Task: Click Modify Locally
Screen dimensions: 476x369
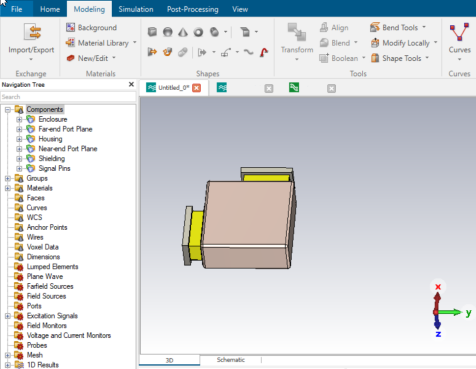Action: pos(400,43)
